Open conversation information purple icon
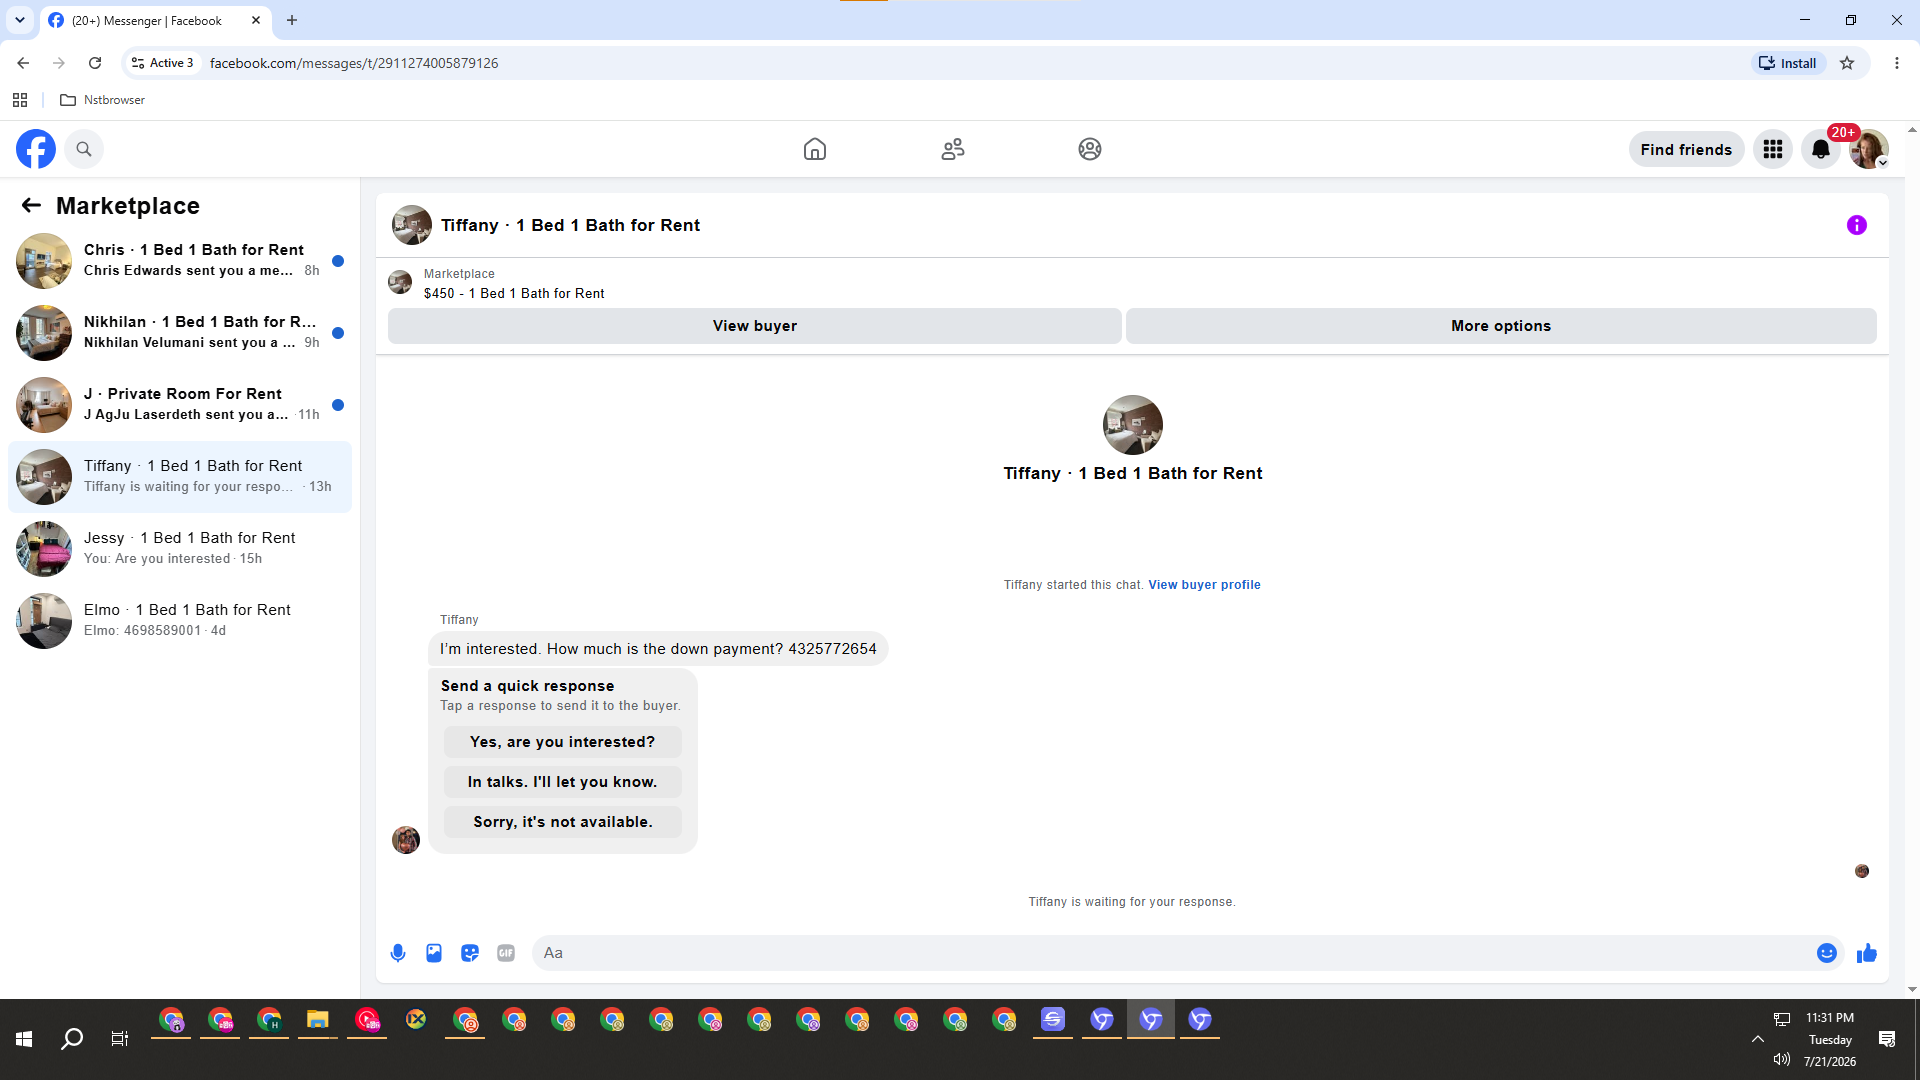Viewport: 1920px width, 1080px height. click(x=1857, y=225)
